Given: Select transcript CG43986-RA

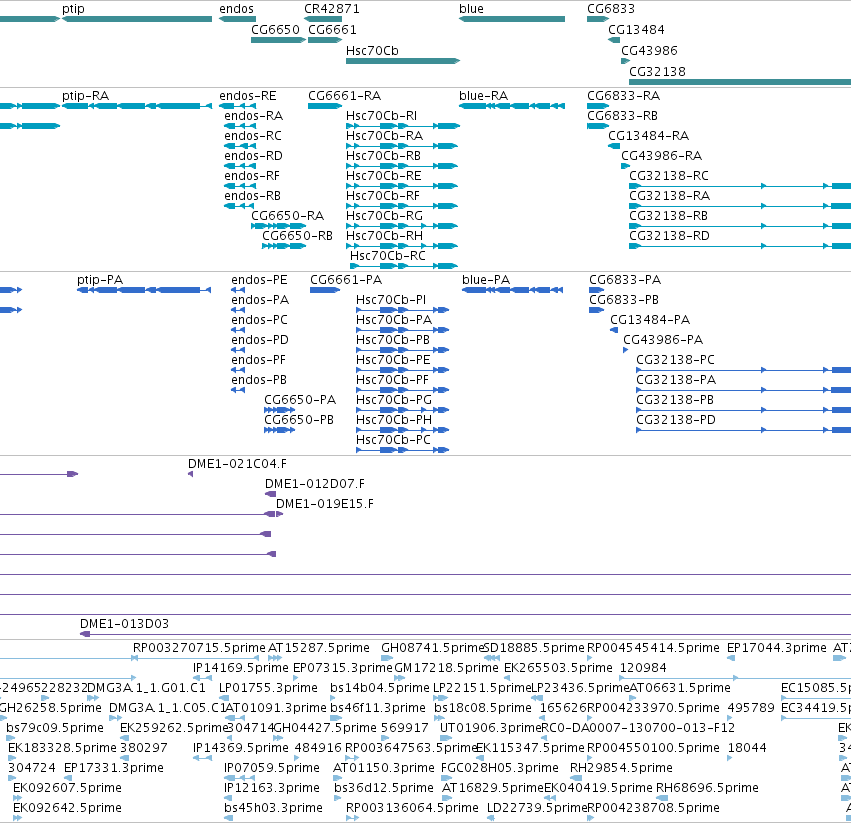Looking at the screenshot, I should tap(662, 156).
